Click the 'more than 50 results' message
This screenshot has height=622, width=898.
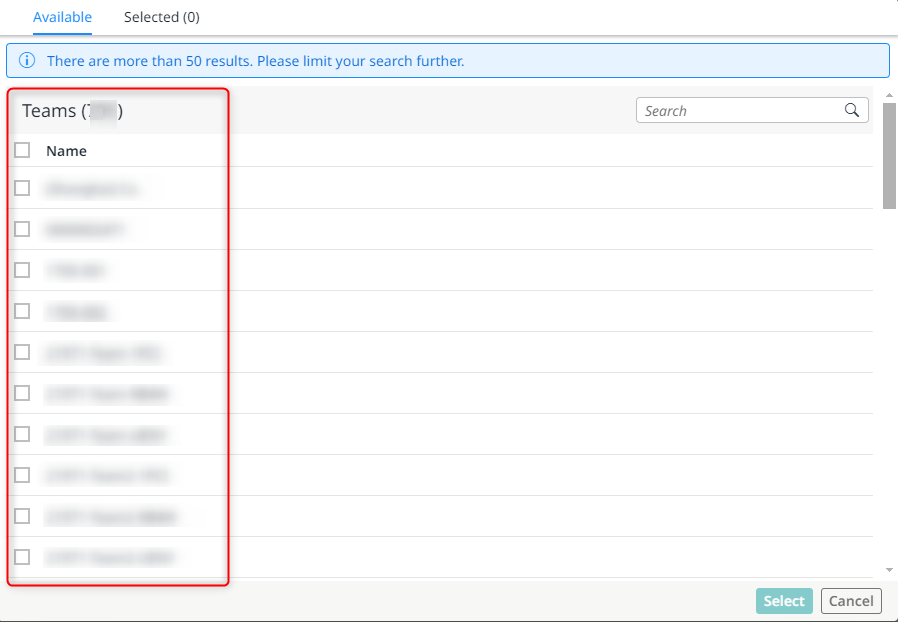[255, 61]
